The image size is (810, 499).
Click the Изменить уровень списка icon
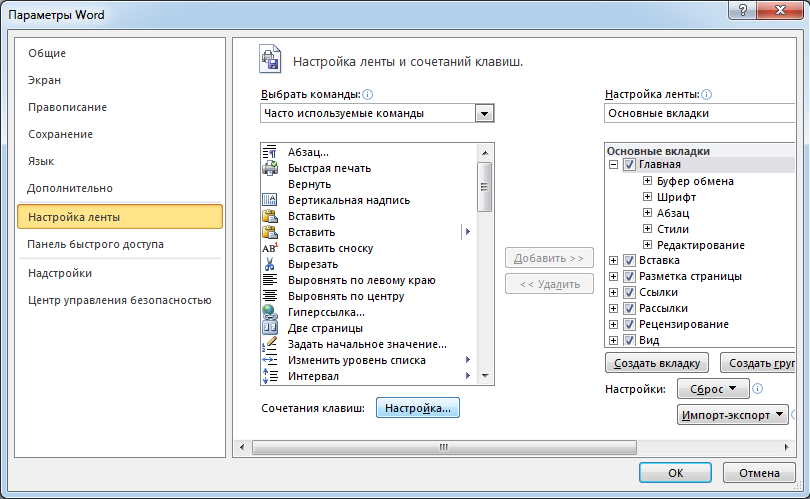click(x=270, y=360)
